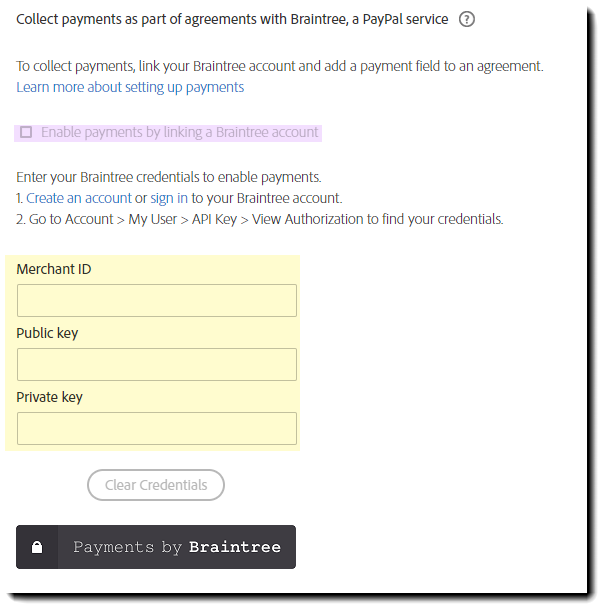Screen dimensions: 600x606
Task: Click the help question mark icon
Action: tap(466, 19)
